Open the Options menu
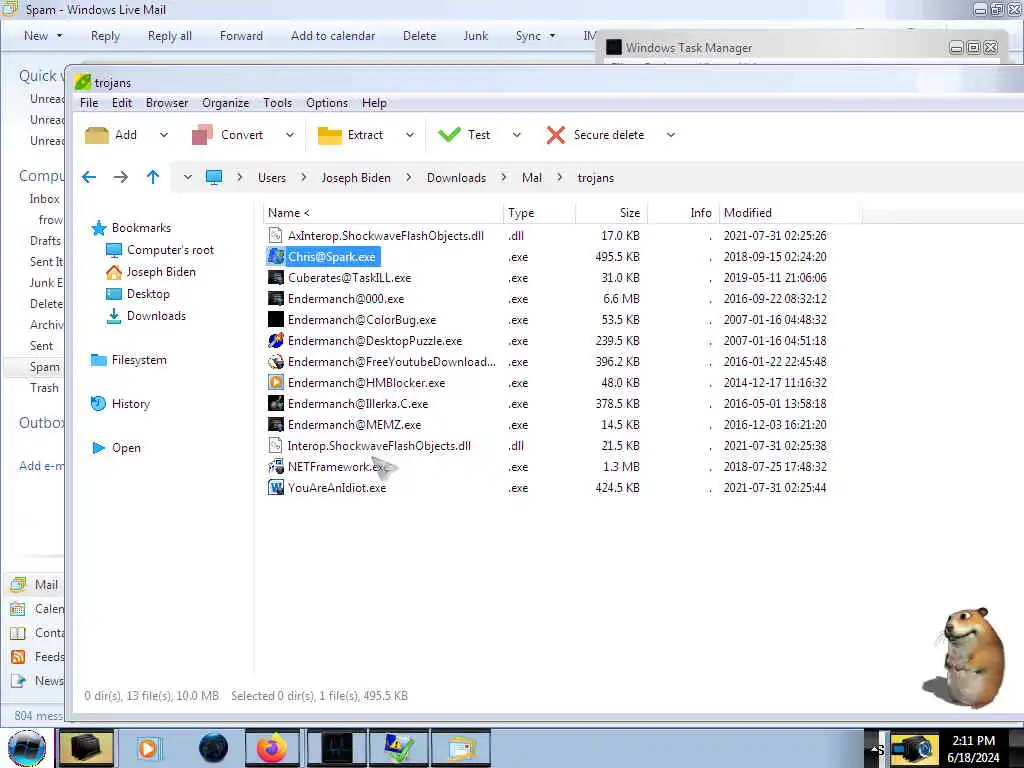 [x=327, y=103]
